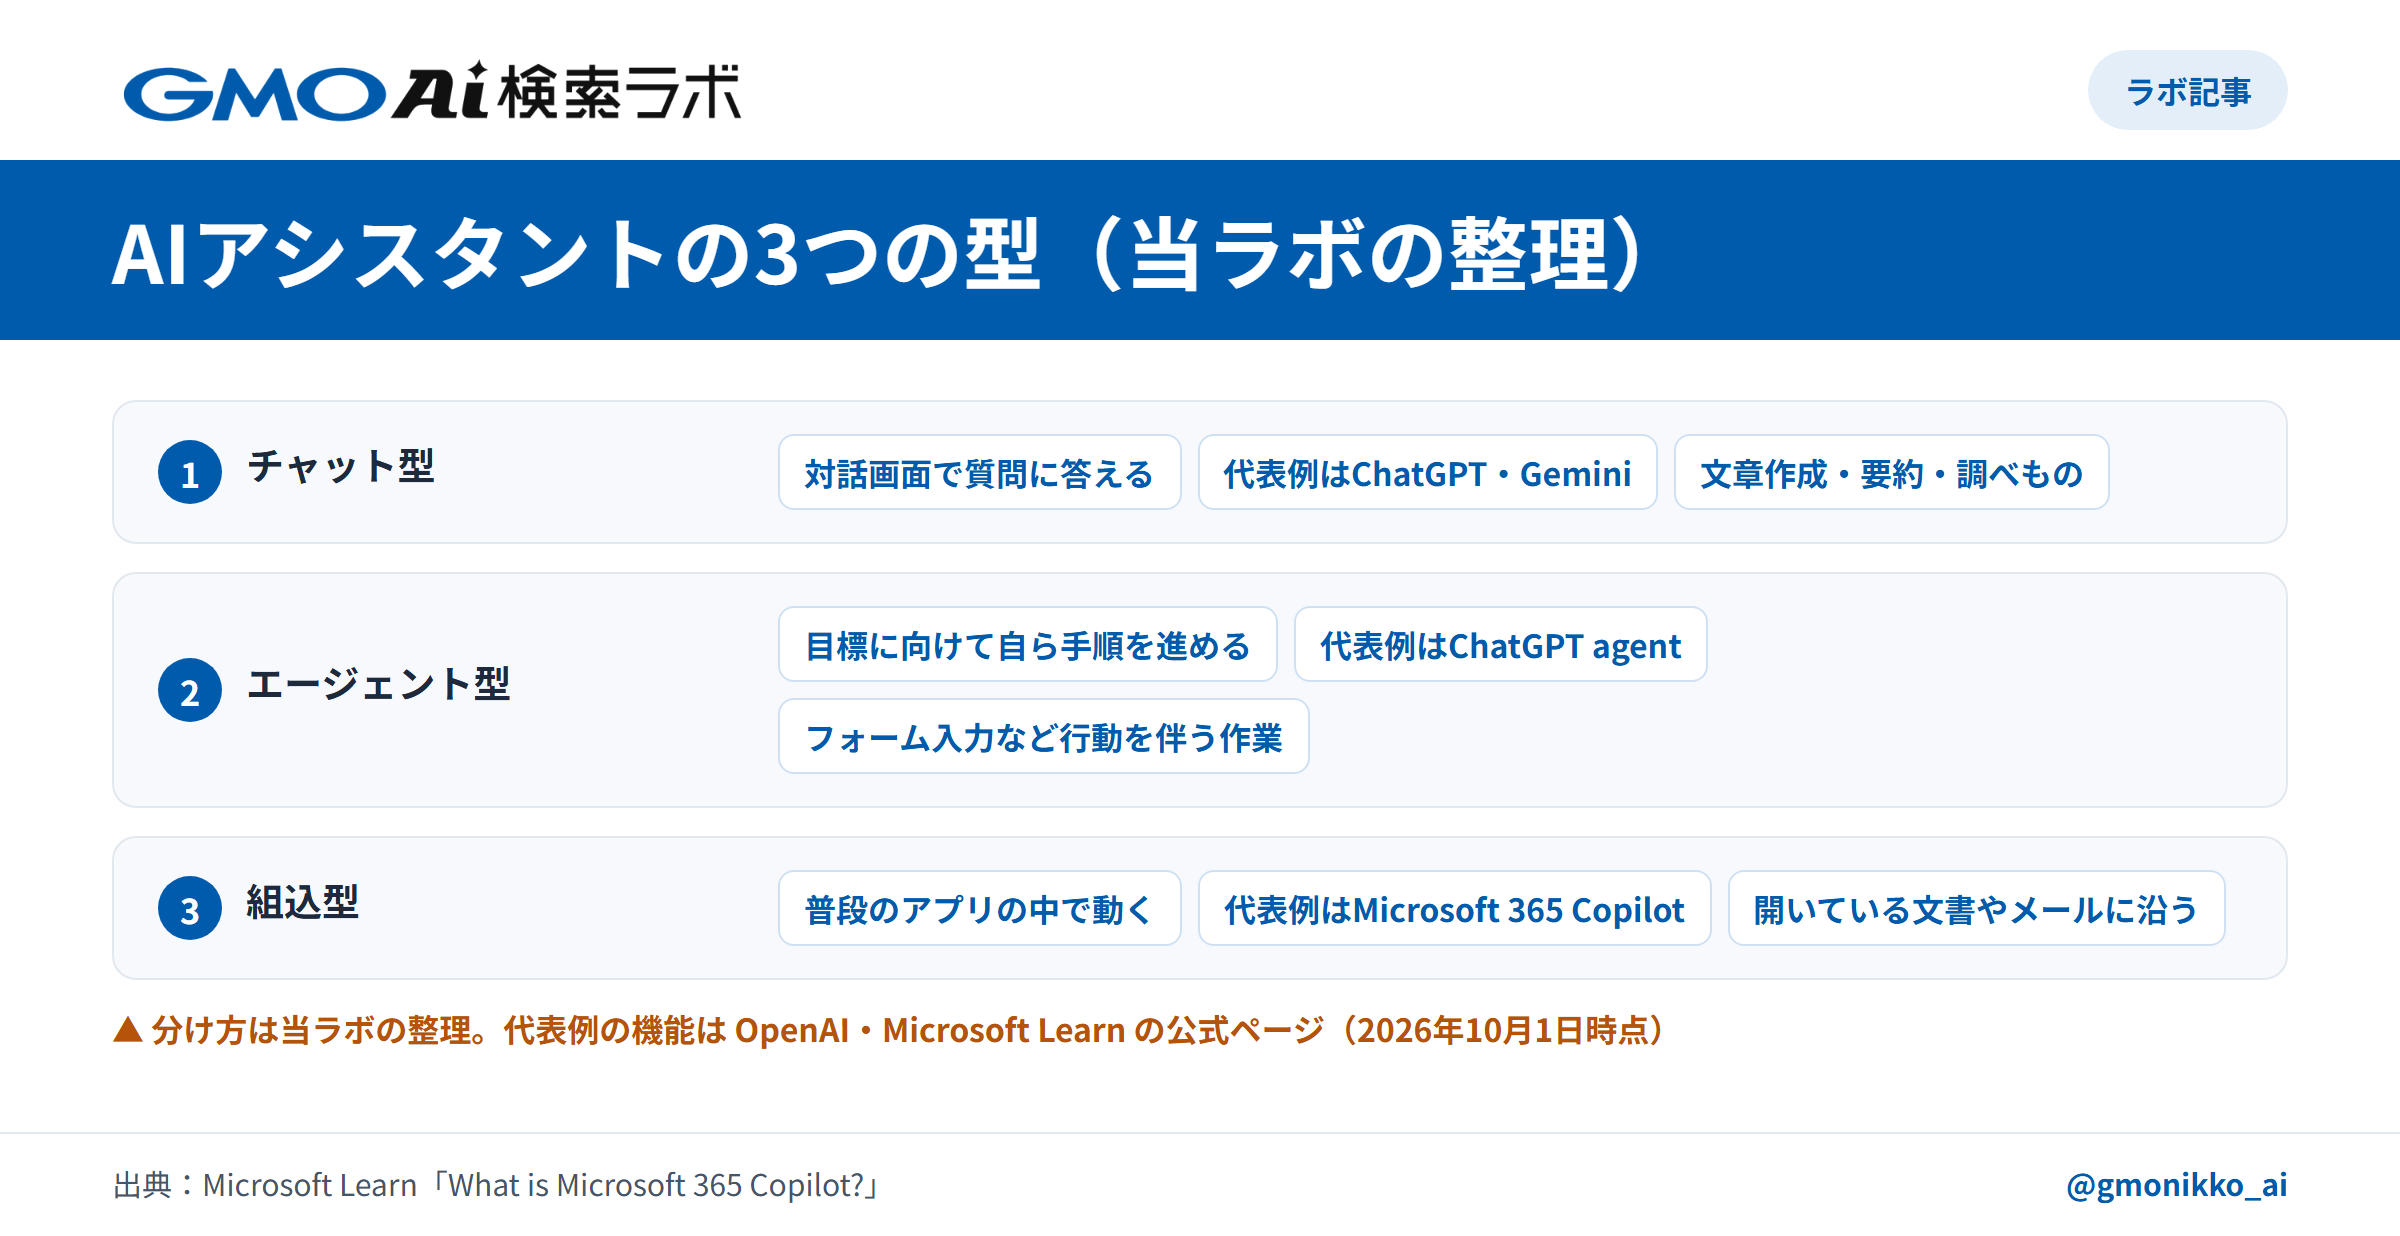2400x1236 pixels.
Task: Click the number 3 circle badge
Action: point(190,908)
